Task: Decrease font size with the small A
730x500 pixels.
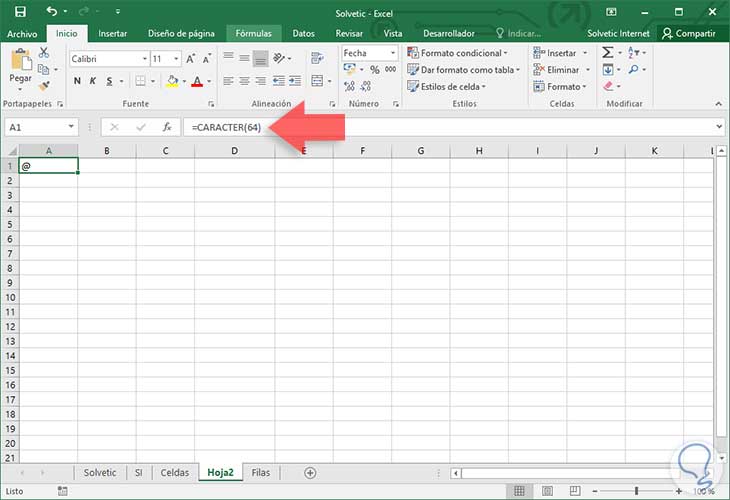Action: (x=207, y=59)
